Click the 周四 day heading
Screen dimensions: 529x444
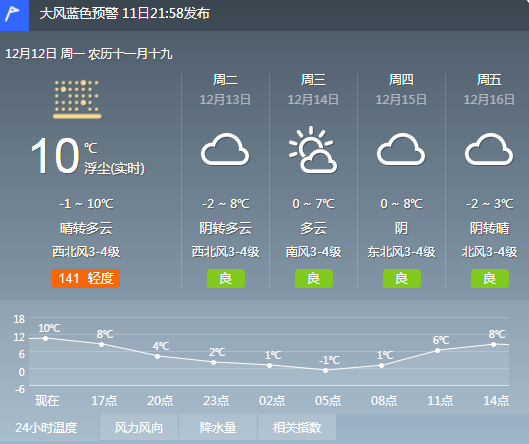point(401,80)
